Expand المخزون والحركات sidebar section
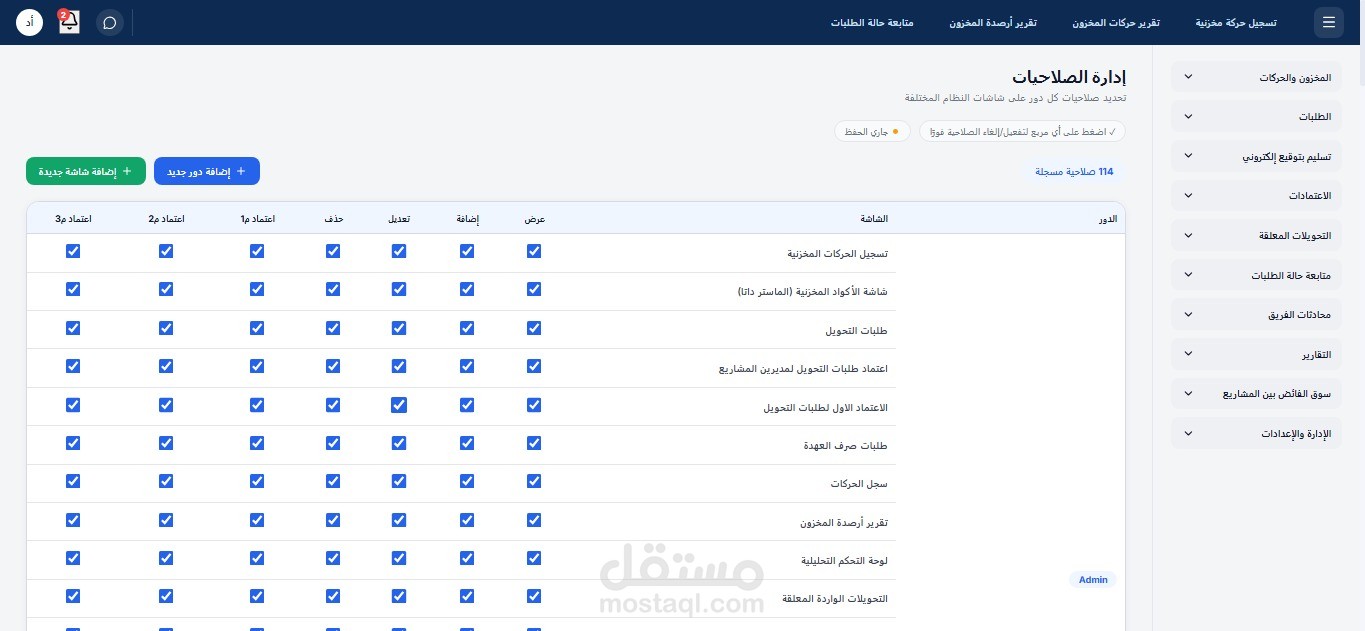Screen dimensions: 1365x631 (1255, 77)
